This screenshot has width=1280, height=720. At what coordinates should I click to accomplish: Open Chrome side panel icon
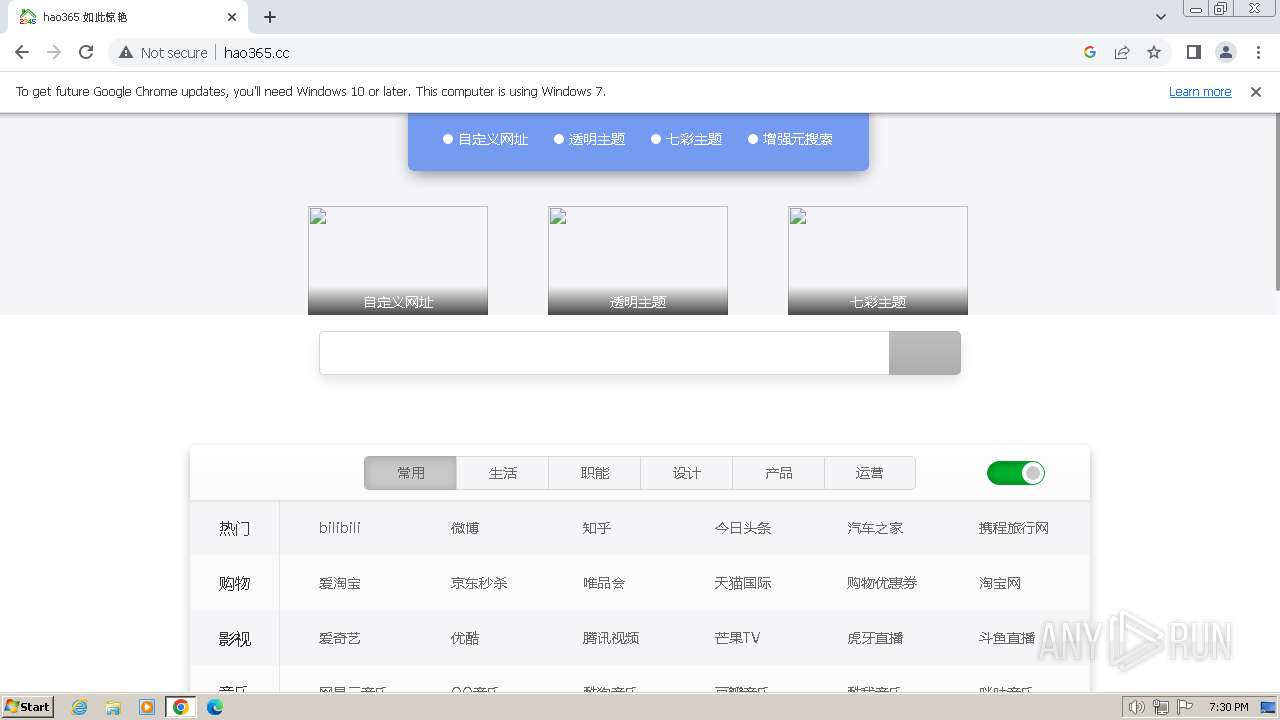(1193, 52)
